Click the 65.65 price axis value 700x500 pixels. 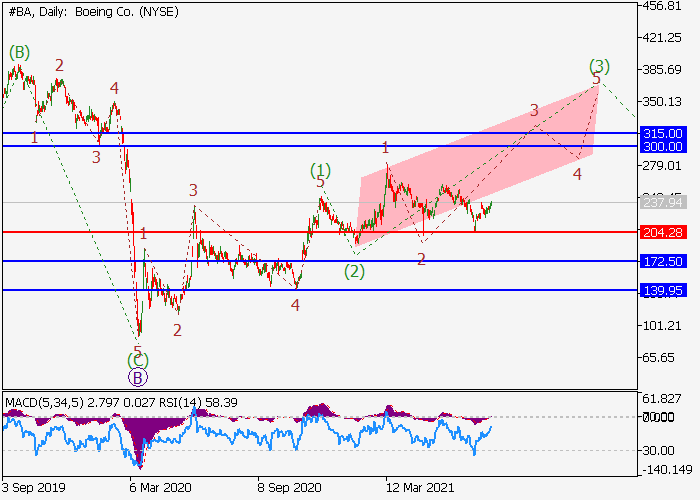(x=658, y=358)
